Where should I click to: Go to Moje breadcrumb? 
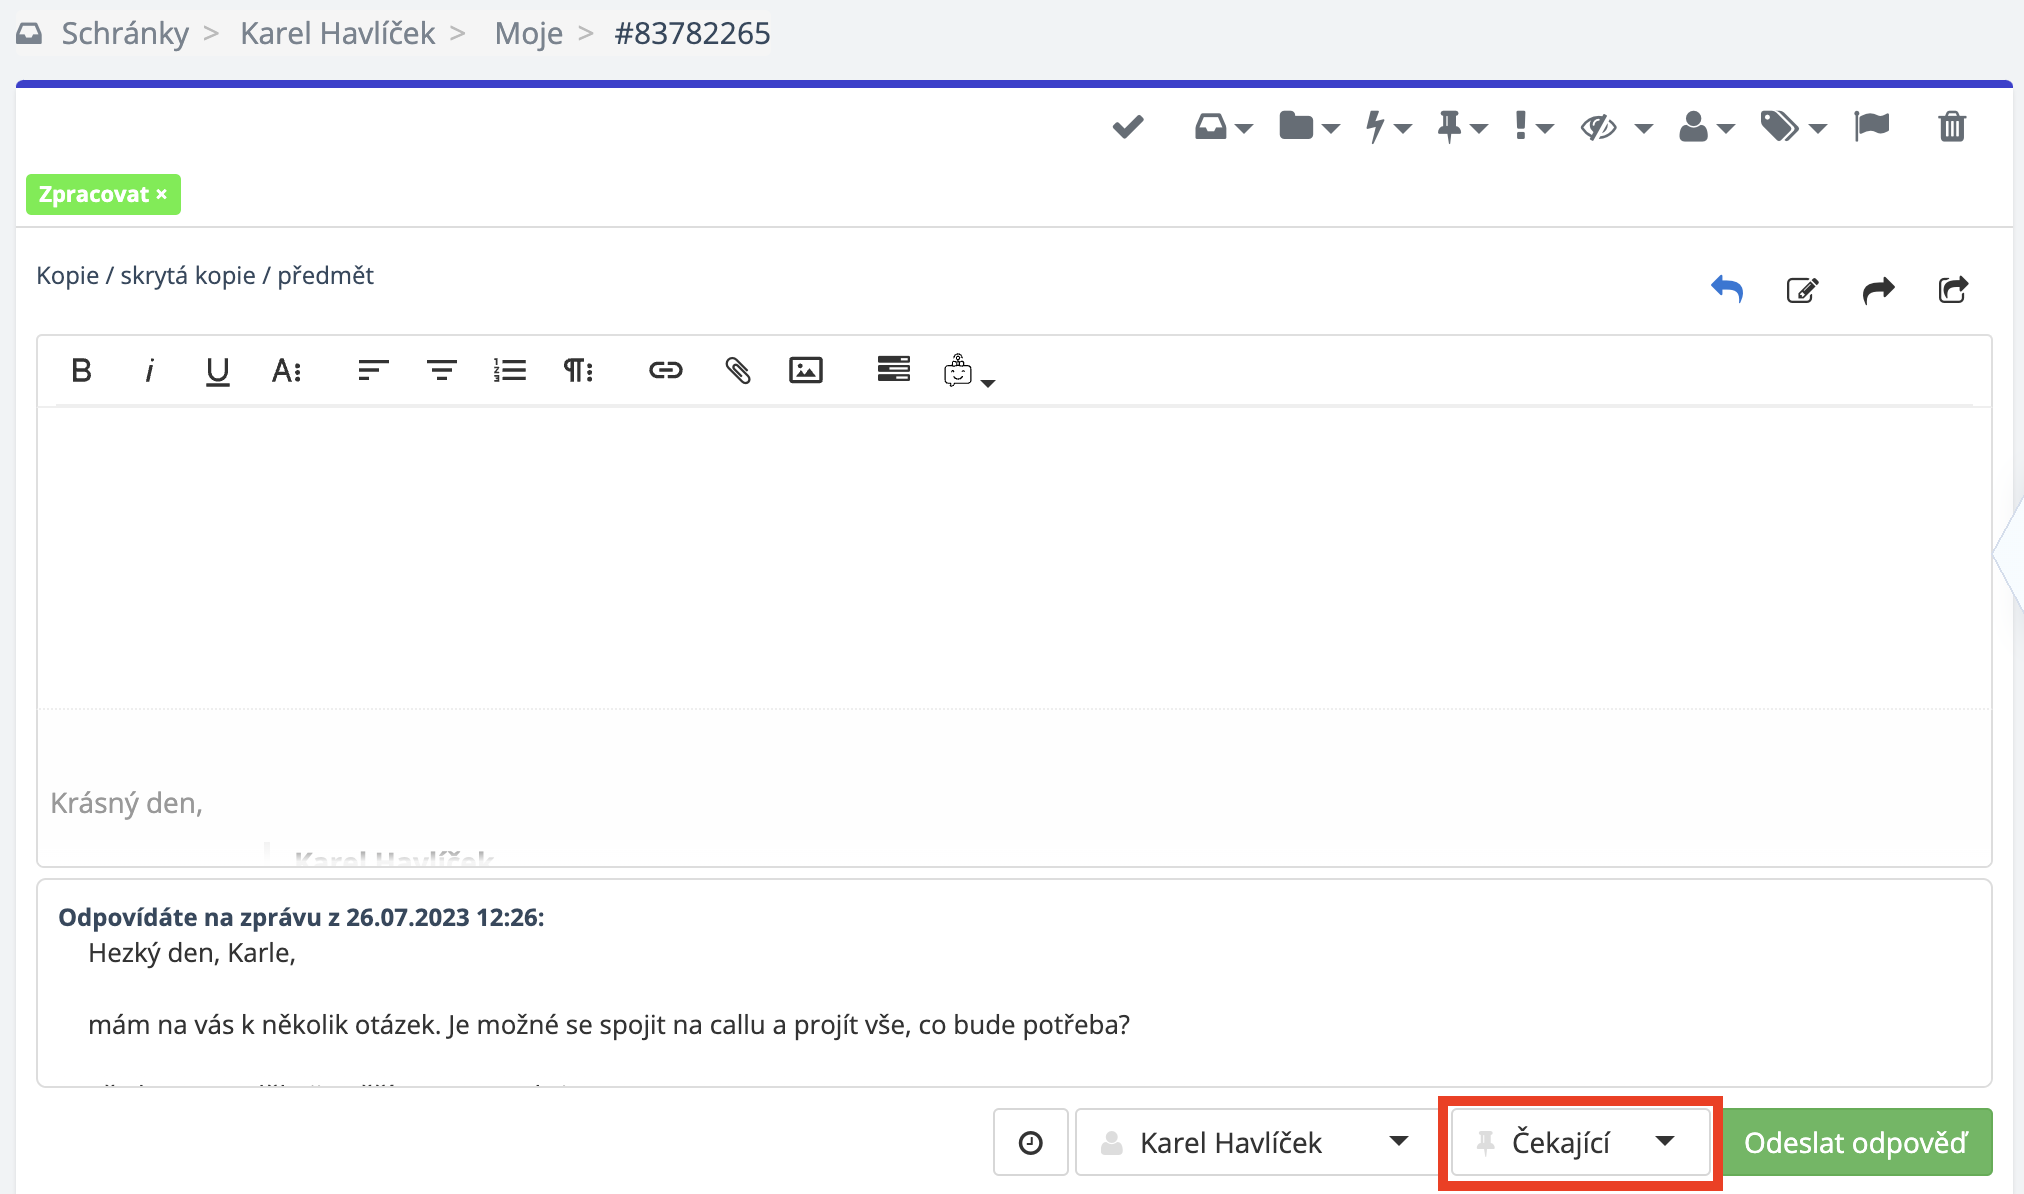[x=528, y=34]
